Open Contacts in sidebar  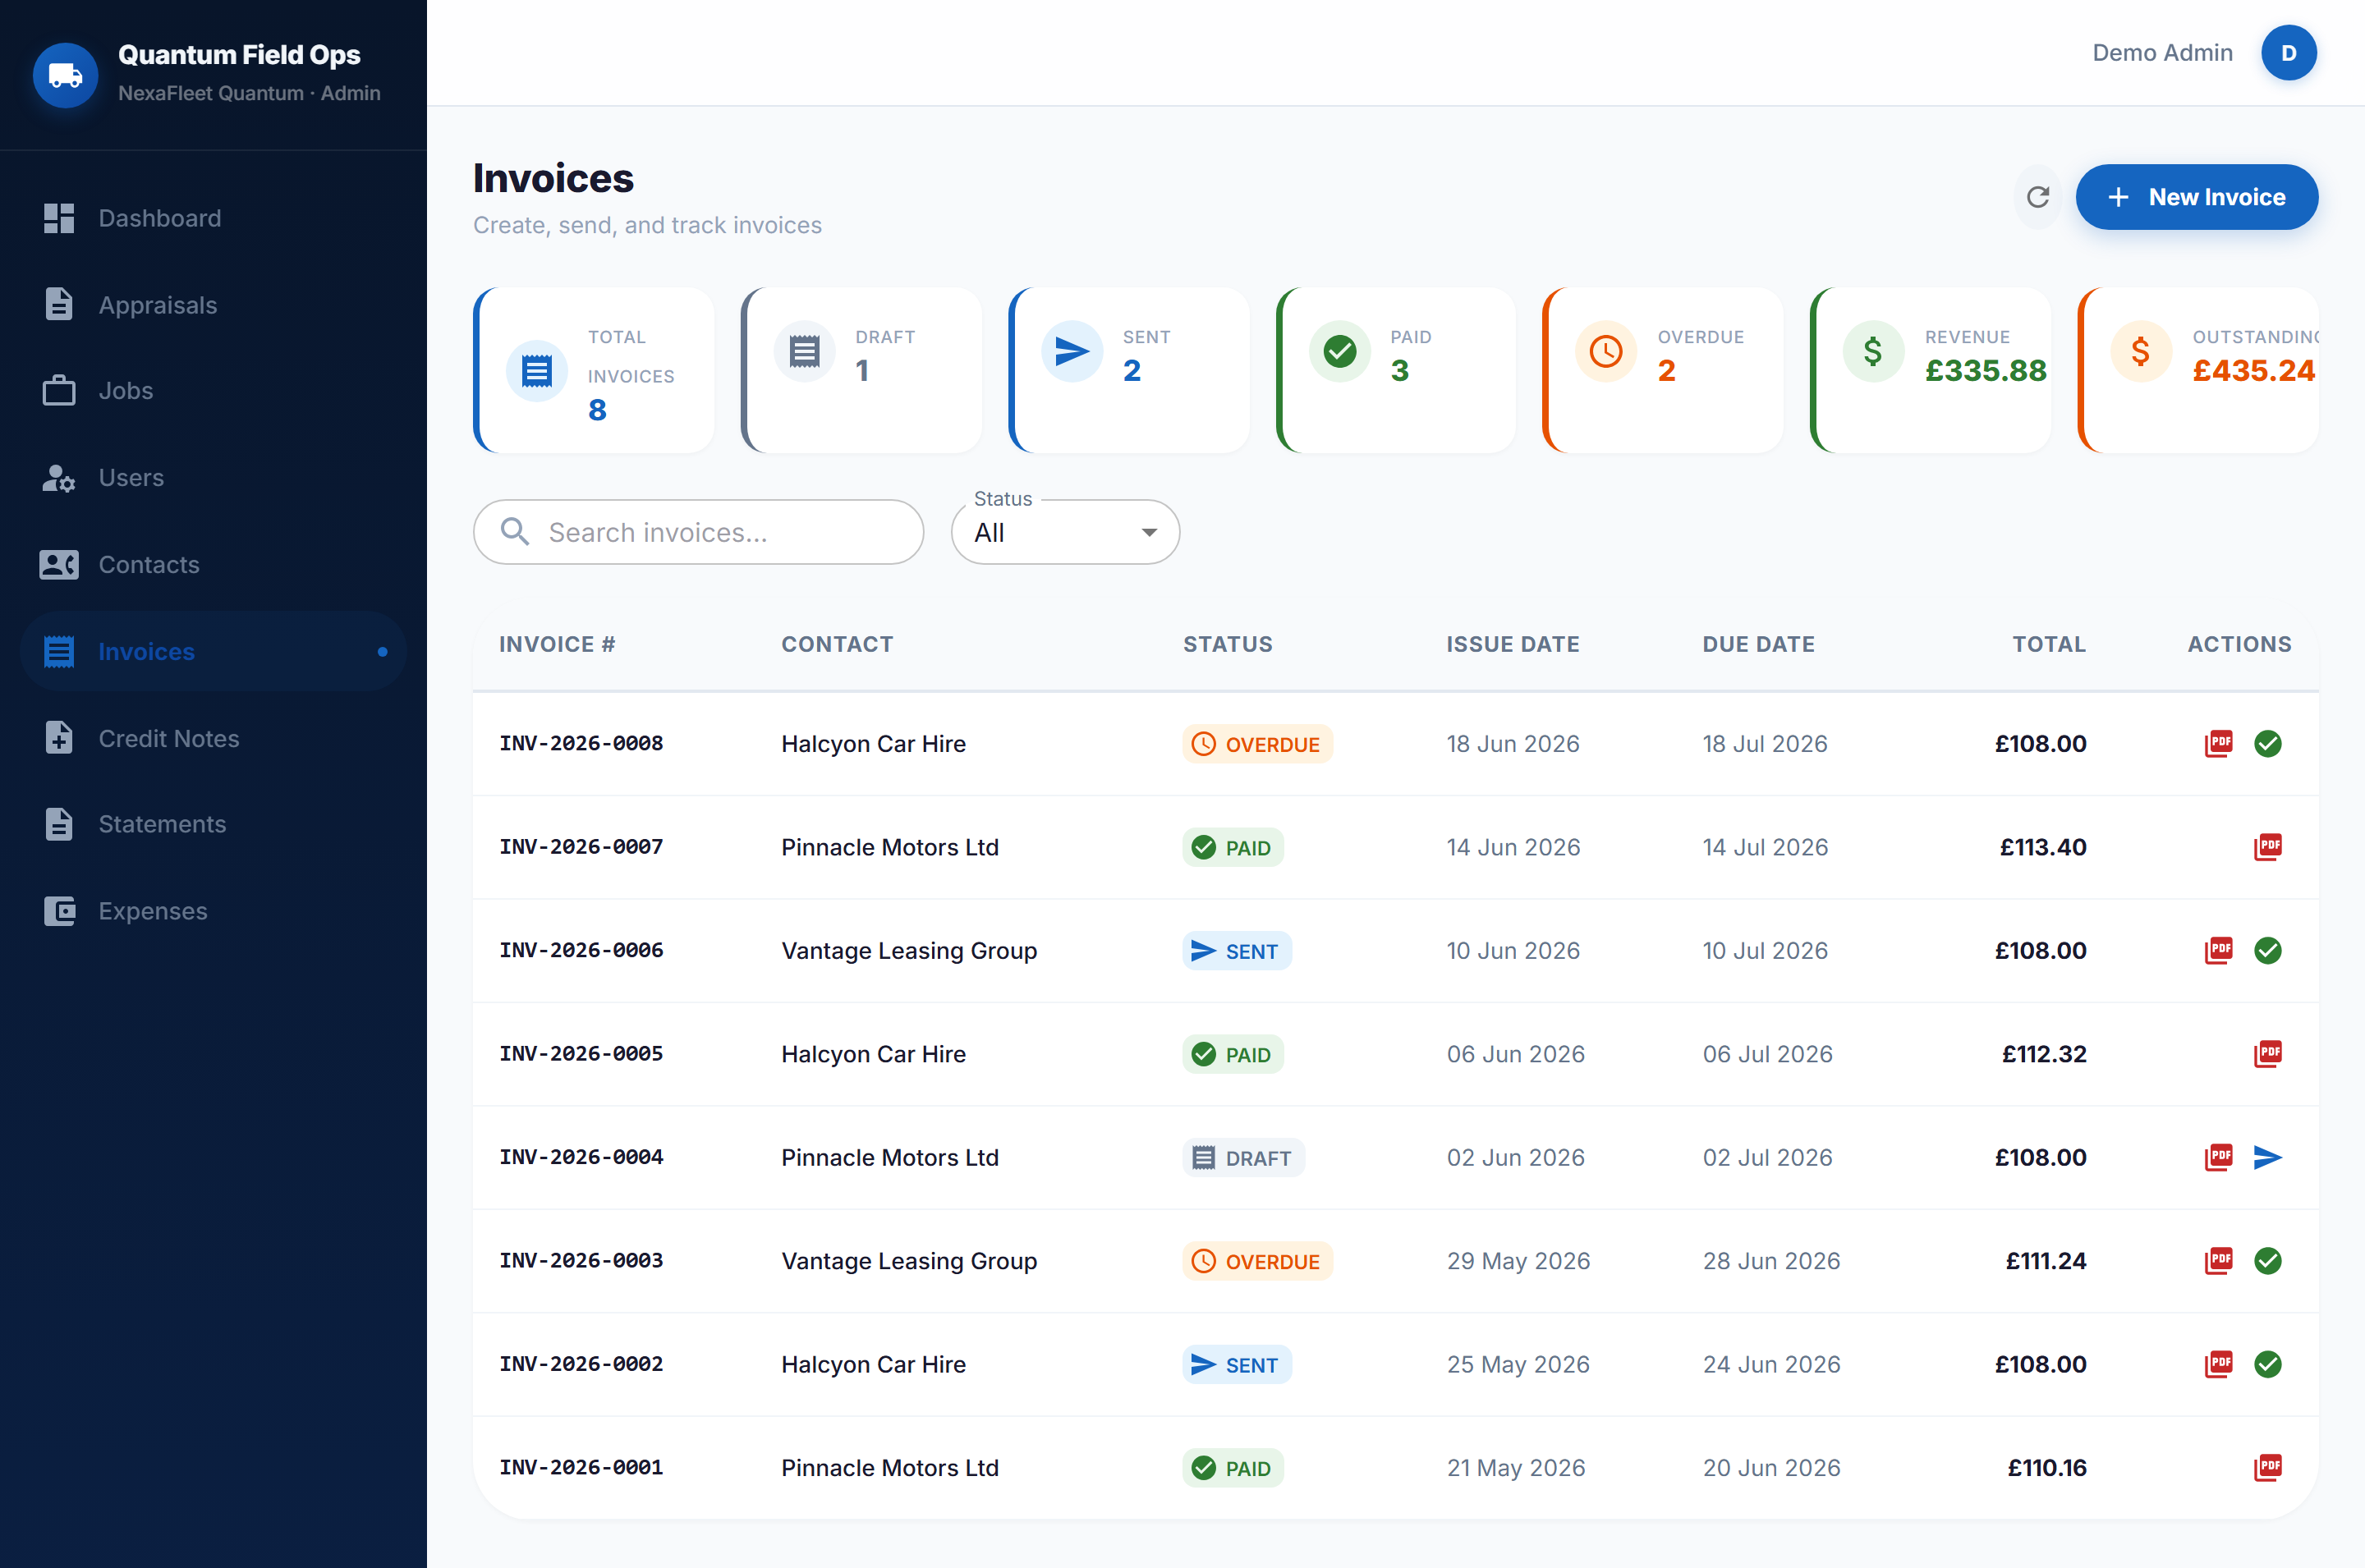coord(213,564)
